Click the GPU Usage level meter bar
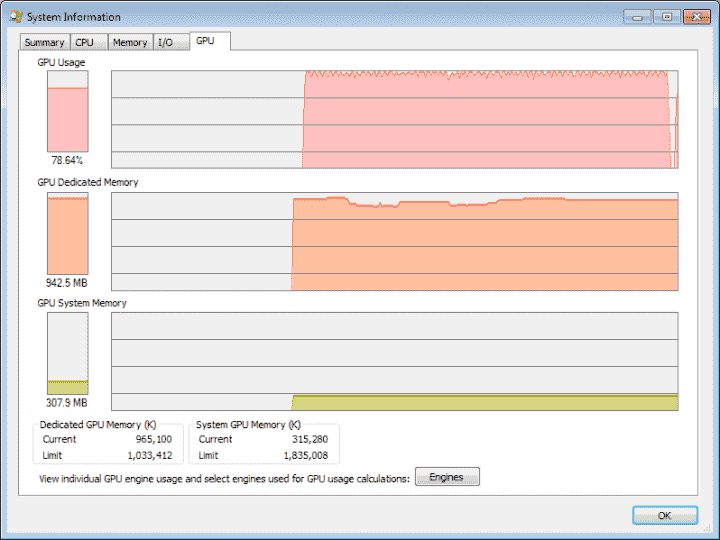This screenshot has width=720, height=540. point(68,111)
